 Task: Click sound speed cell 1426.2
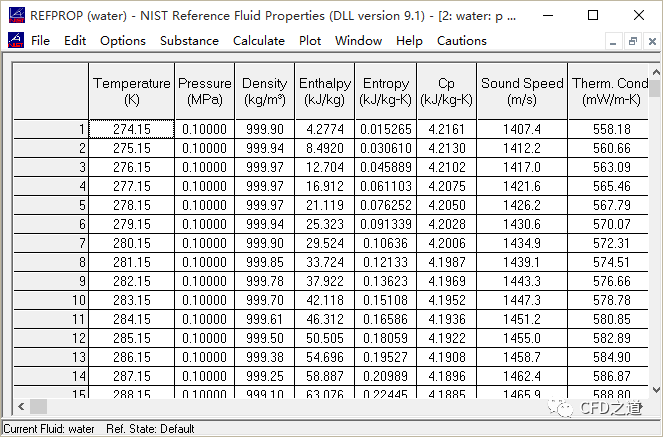click(522, 205)
